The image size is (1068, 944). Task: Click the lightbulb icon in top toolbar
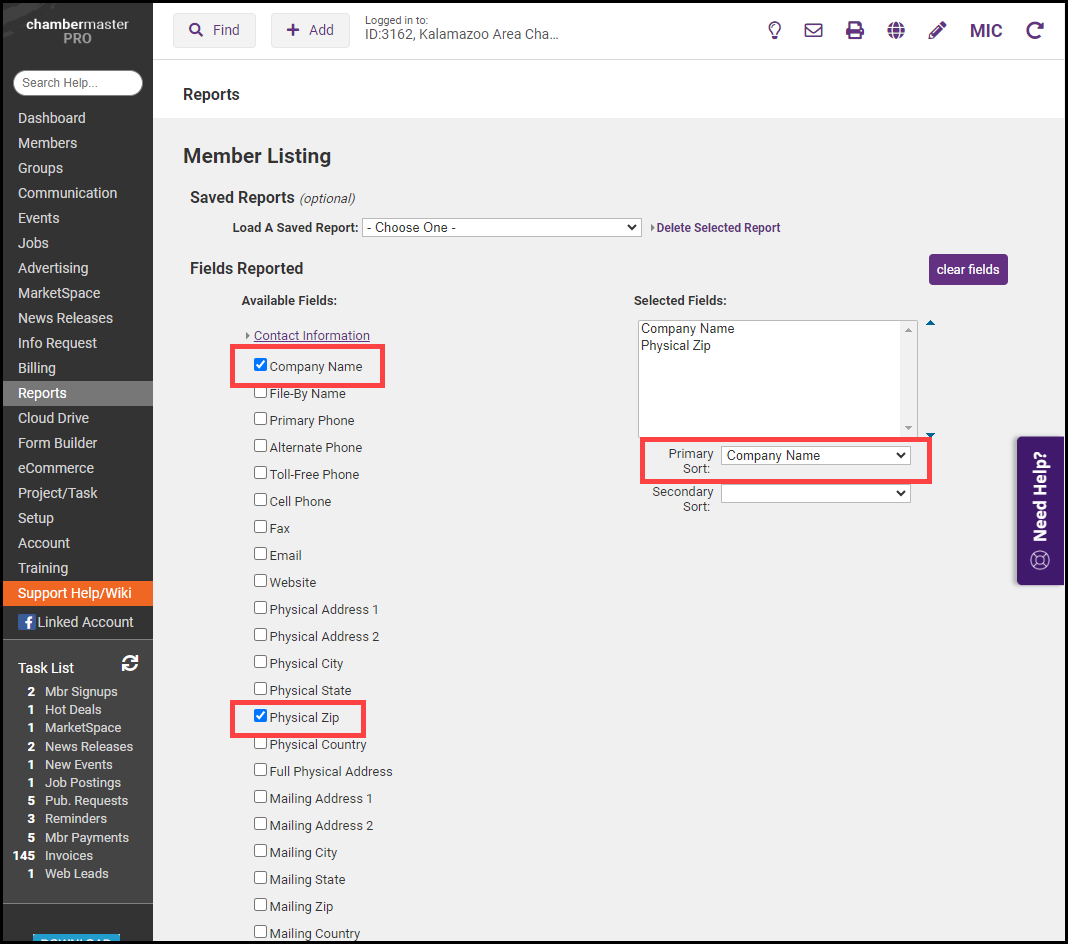(x=774, y=30)
